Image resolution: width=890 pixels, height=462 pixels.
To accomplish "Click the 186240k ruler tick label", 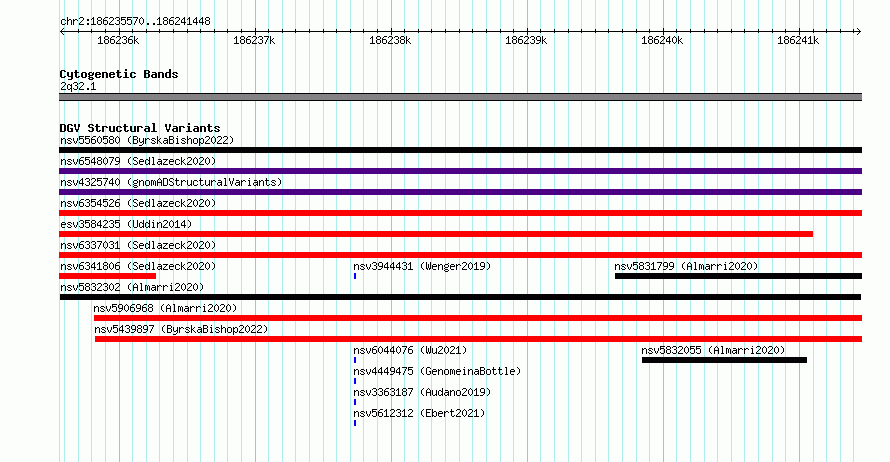I will pos(662,41).
